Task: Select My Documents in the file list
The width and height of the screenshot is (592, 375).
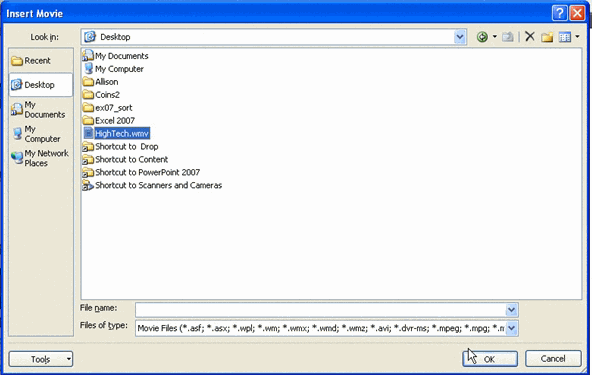Action: (x=116, y=56)
